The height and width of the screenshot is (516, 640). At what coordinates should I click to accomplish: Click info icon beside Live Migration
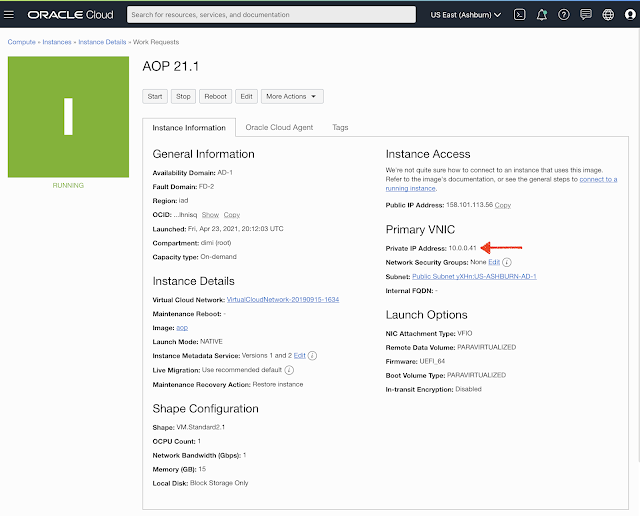click(289, 370)
